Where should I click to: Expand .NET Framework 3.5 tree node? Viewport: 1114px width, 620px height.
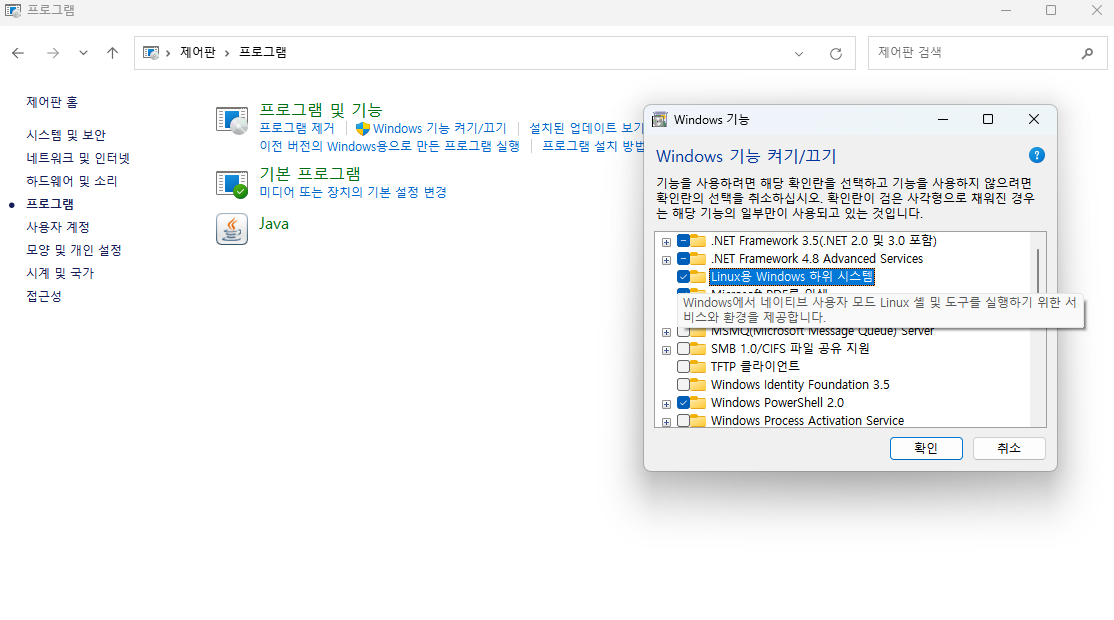point(666,242)
